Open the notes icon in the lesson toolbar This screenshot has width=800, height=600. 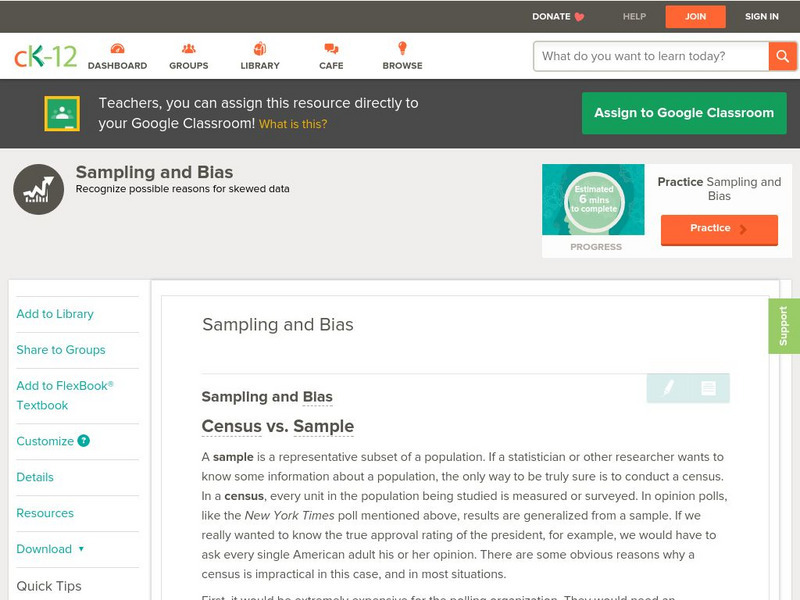[708, 388]
